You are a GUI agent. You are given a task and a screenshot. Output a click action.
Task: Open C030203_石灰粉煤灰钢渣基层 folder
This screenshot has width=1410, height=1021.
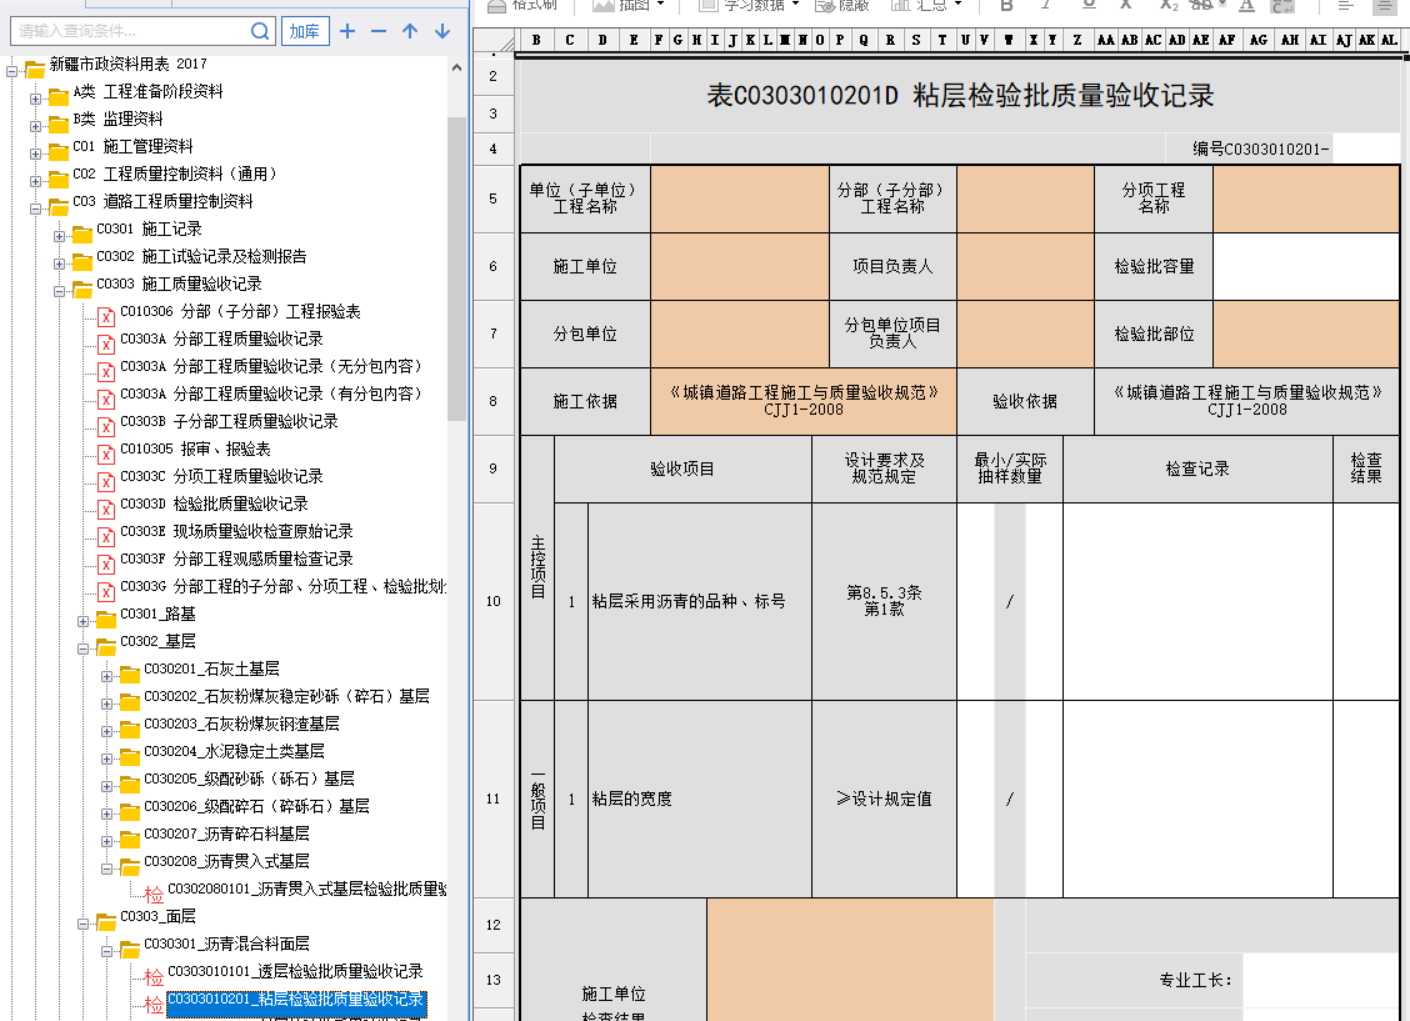tap(241, 724)
